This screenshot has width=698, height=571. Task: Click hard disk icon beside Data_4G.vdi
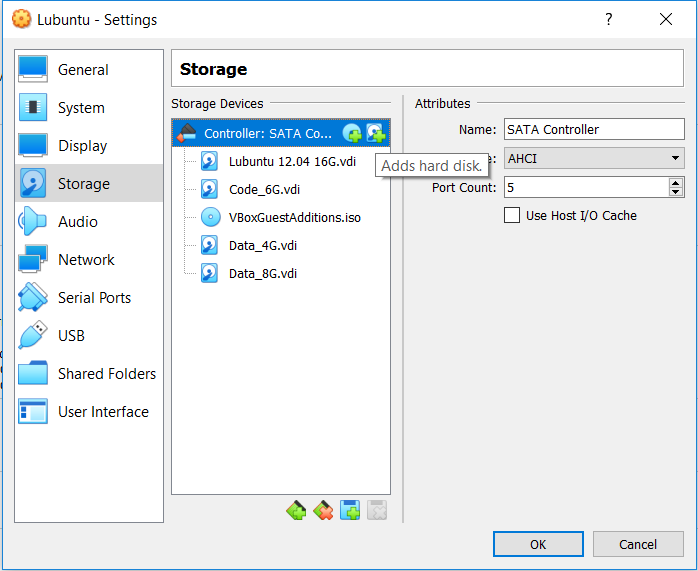(210, 245)
